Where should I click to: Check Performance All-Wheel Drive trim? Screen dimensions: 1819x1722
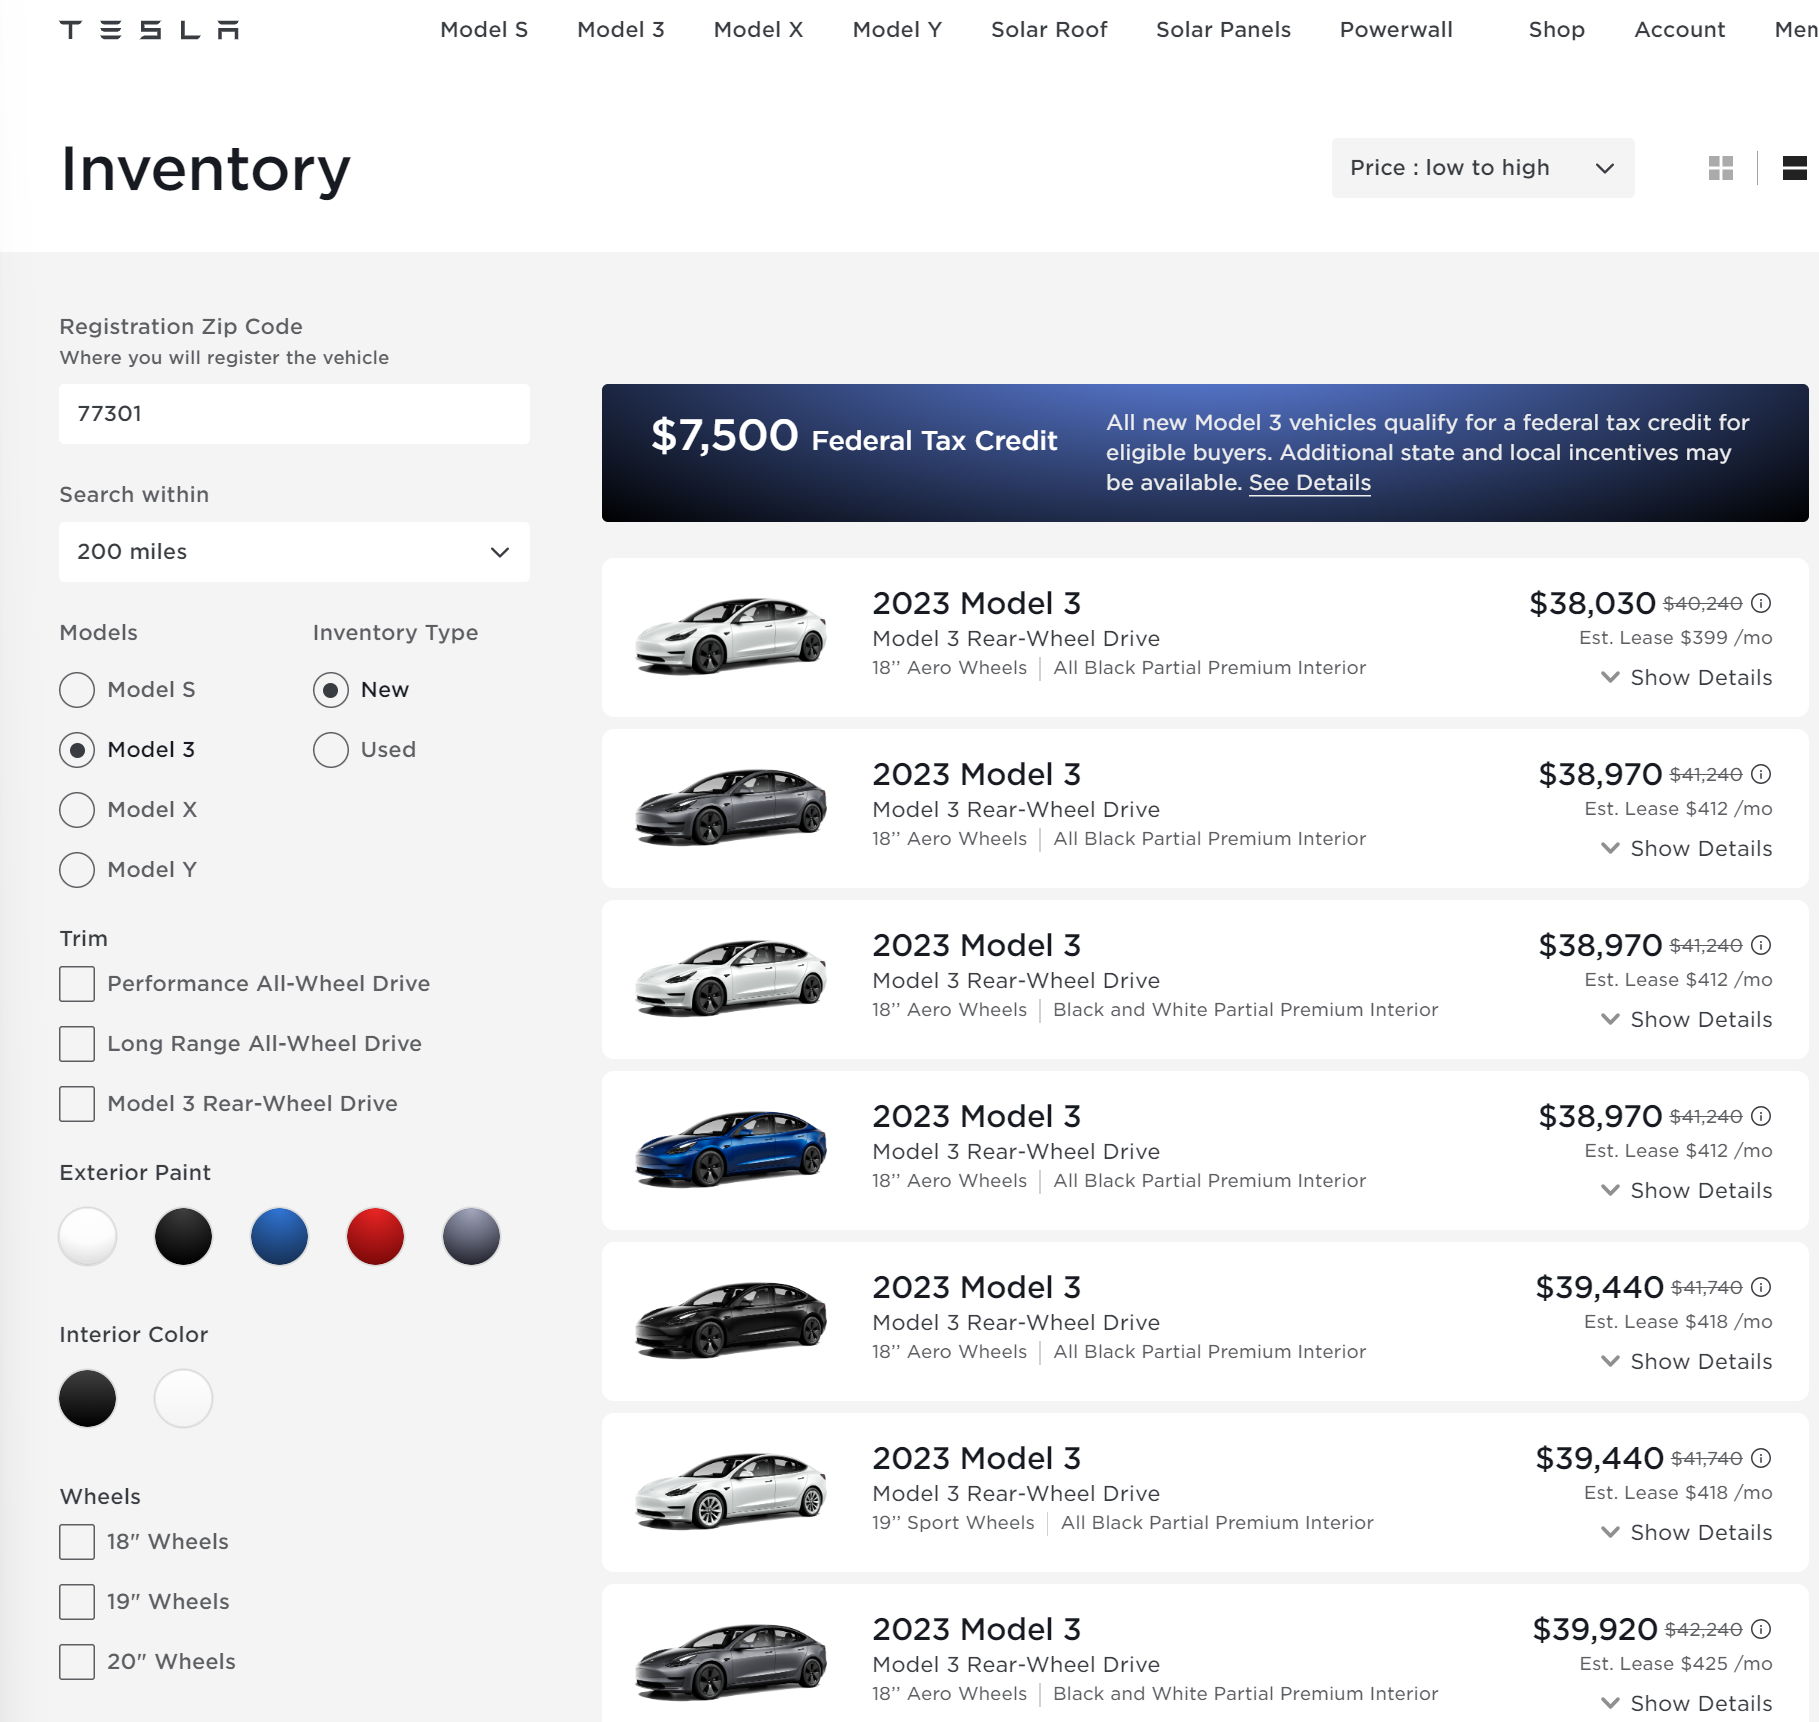77,984
